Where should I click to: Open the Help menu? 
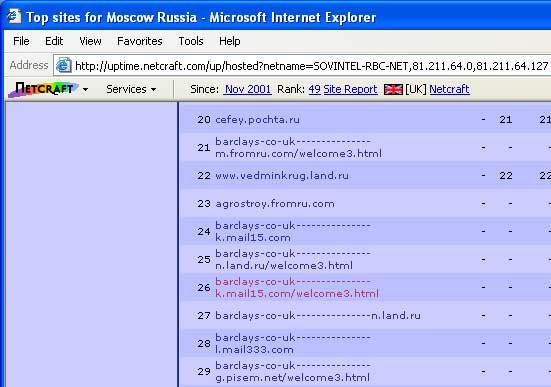point(229,41)
